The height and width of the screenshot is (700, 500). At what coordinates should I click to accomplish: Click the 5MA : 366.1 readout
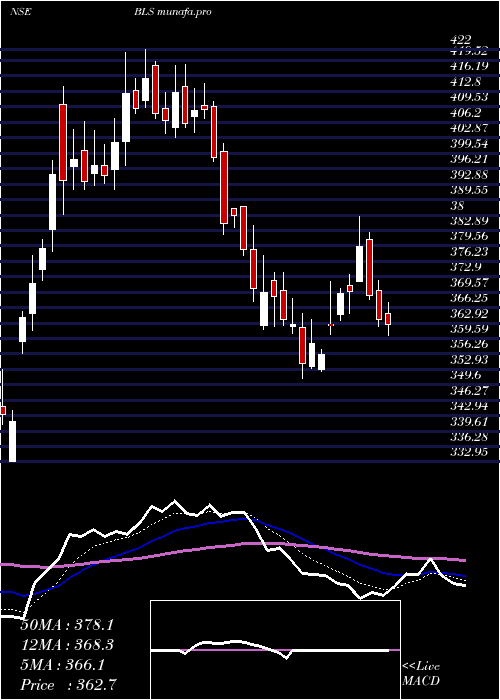63,665
